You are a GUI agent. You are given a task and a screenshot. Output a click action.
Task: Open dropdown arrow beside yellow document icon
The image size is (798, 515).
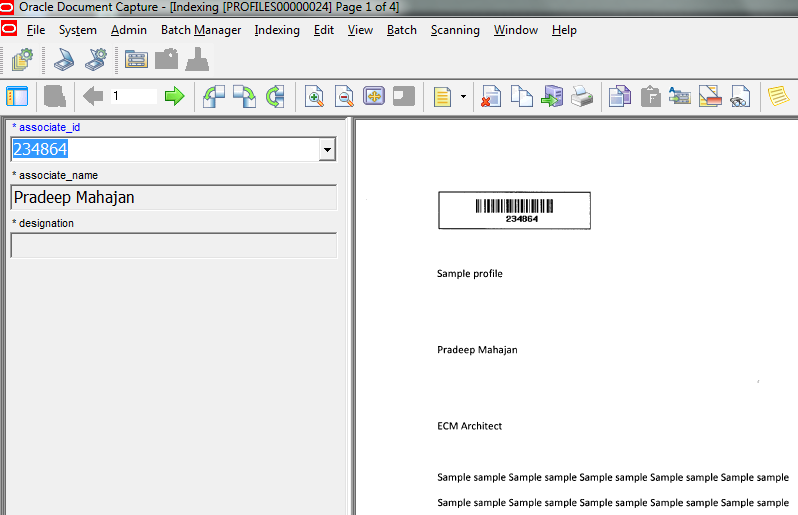point(463,97)
